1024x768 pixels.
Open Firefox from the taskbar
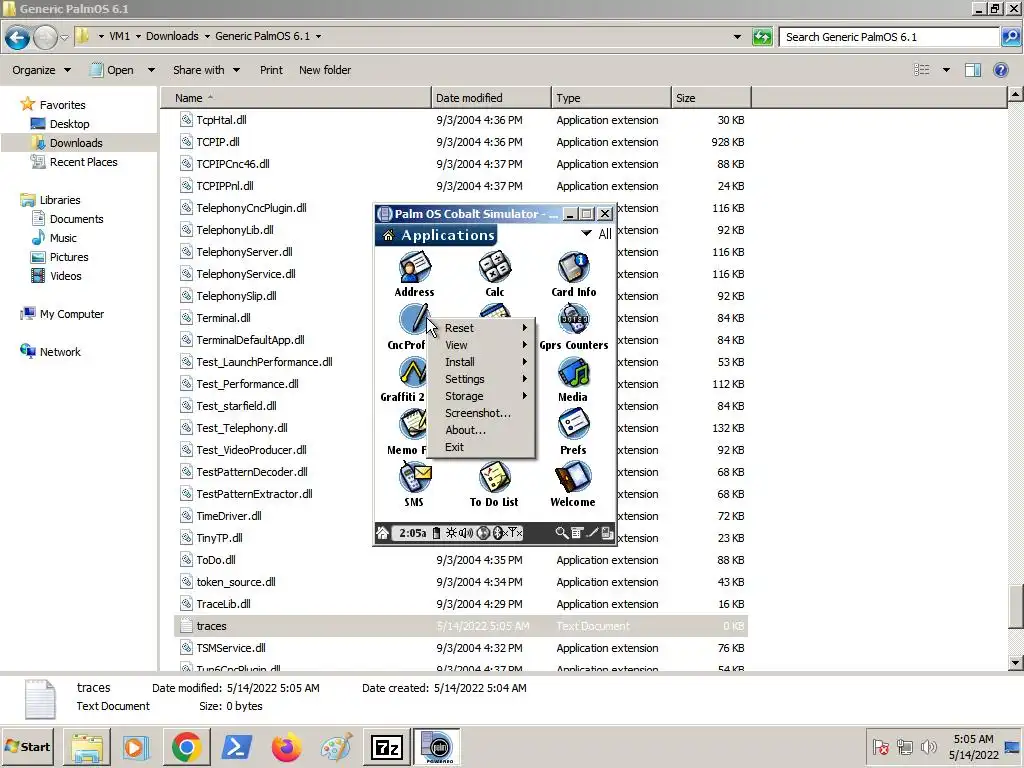(286, 747)
